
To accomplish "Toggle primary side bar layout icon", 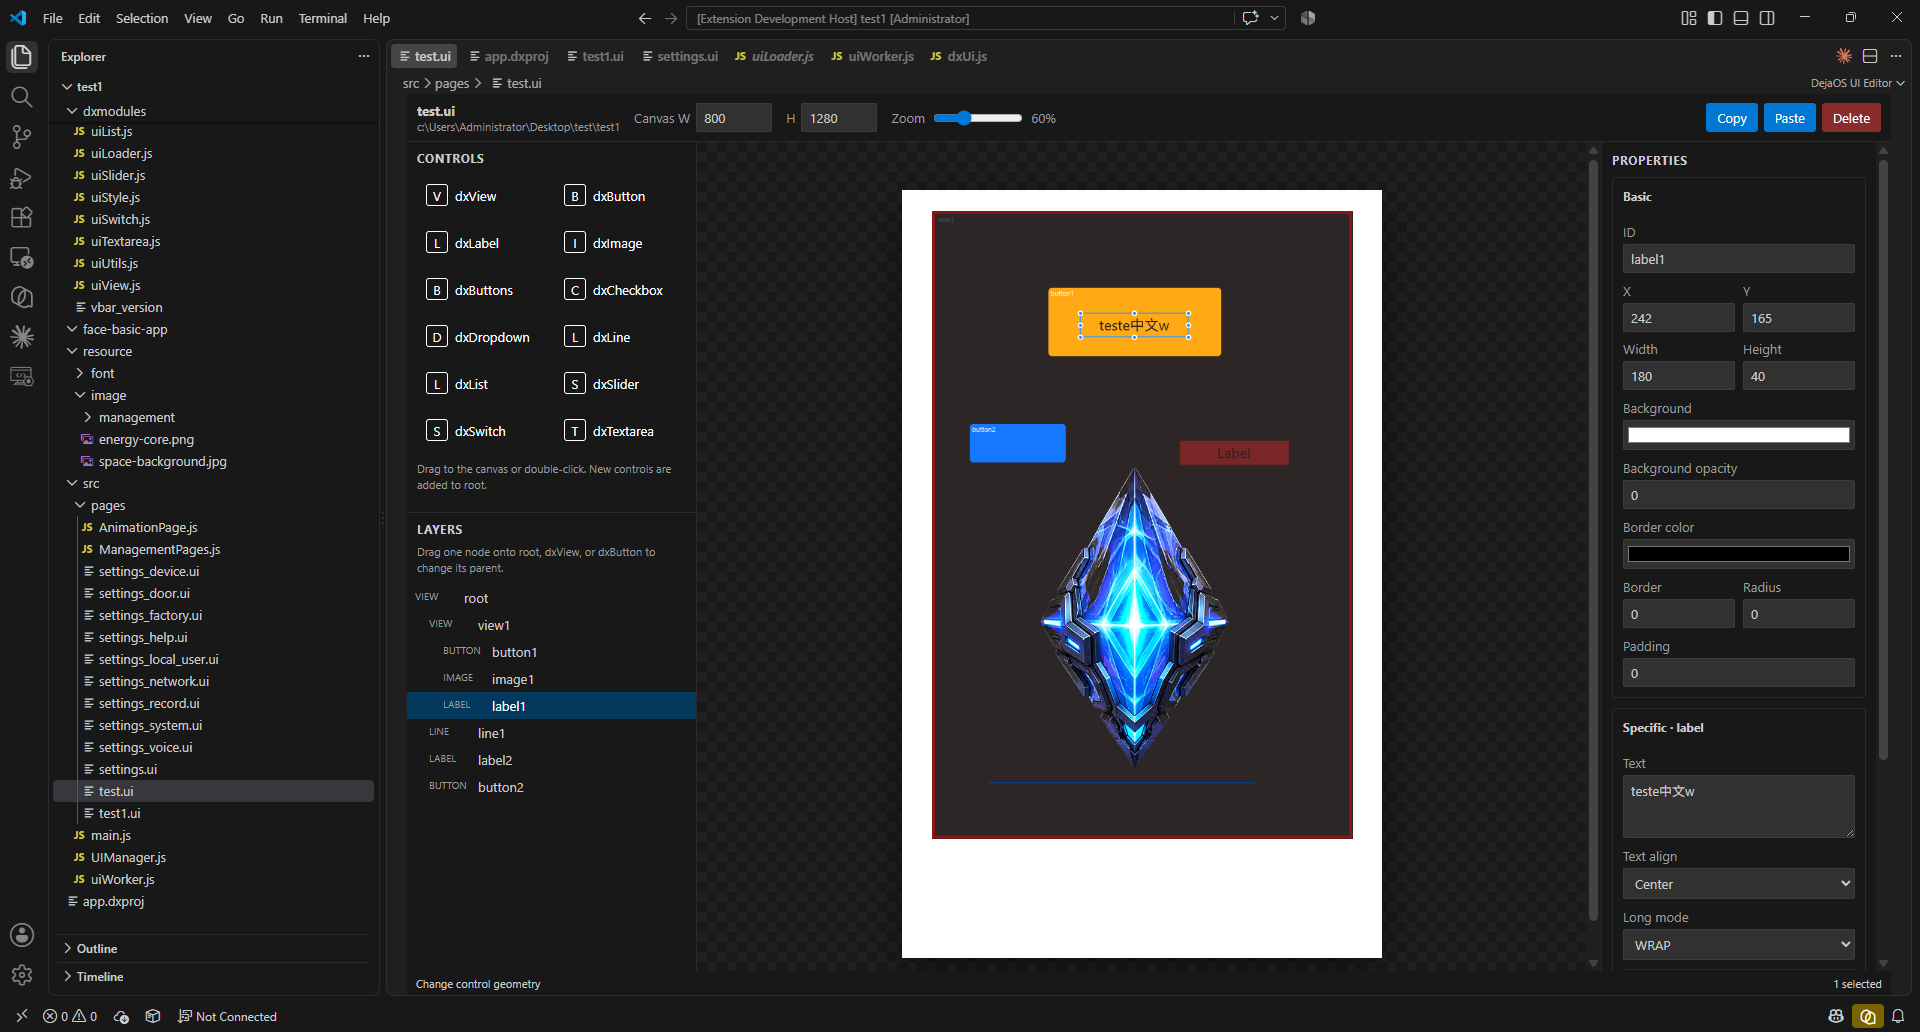I will click(1715, 18).
